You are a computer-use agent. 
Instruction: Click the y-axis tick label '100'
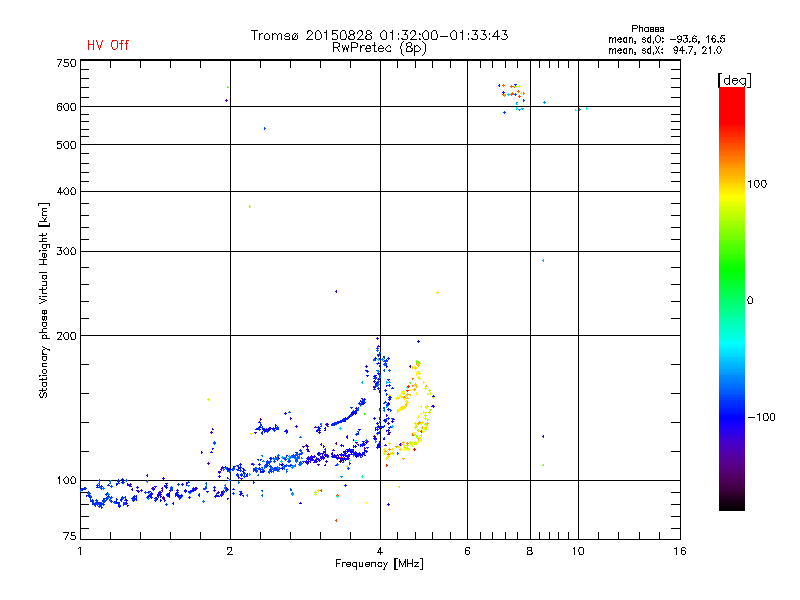tap(66, 480)
